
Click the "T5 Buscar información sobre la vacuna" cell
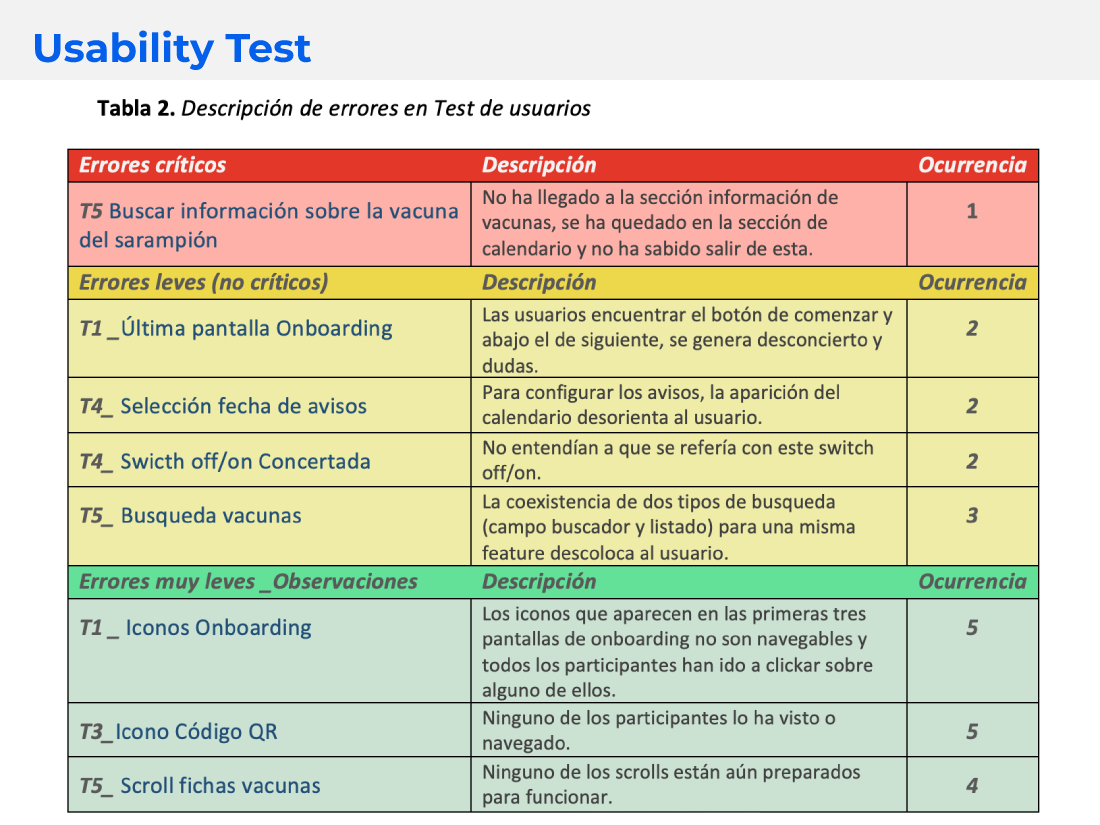coord(268,225)
